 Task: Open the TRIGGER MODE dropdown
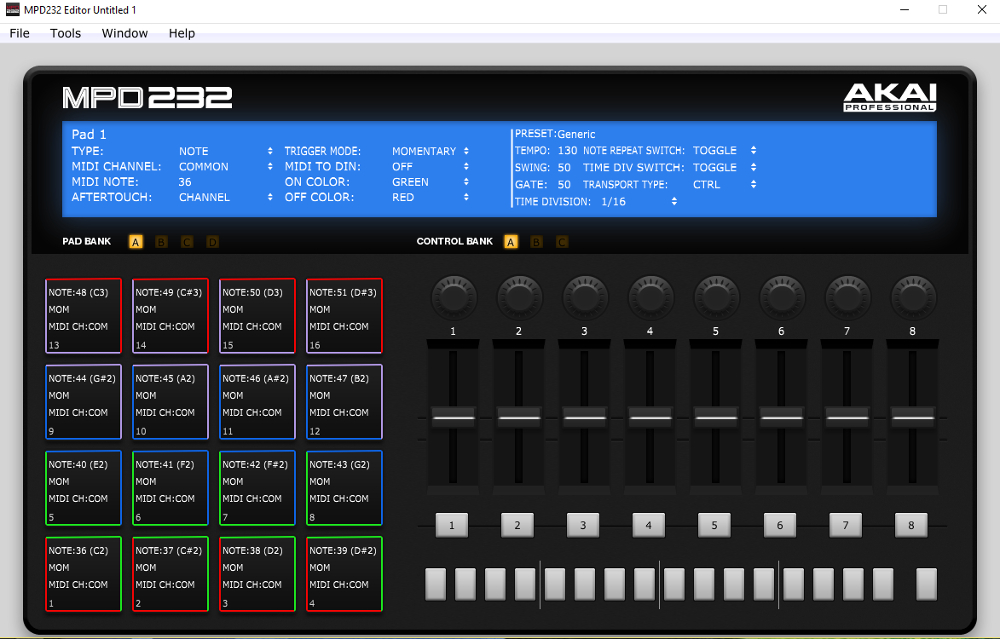point(466,151)
